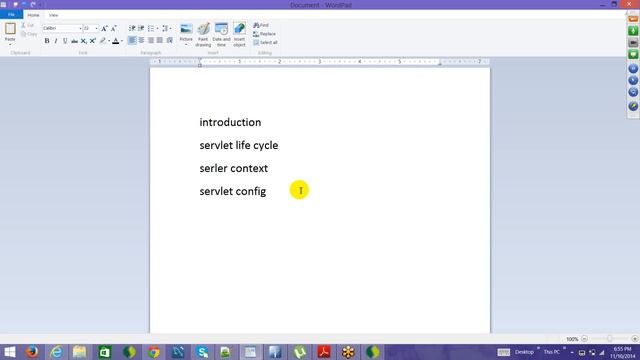Click the line 'serler context'

pos(233,168)
